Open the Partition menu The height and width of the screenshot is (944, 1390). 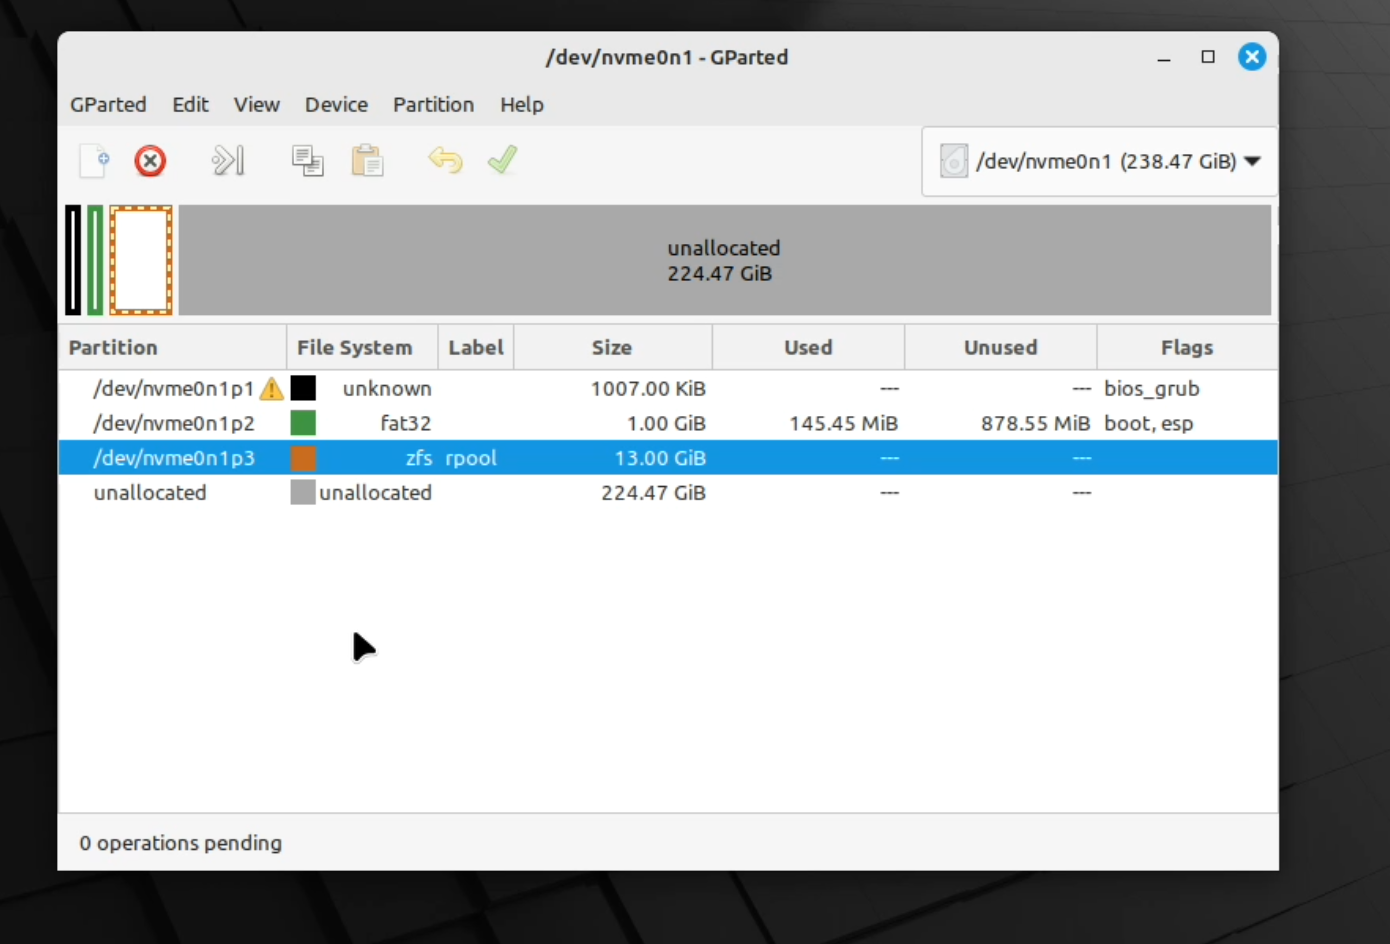pyautogui.click(x=433, y=105)
